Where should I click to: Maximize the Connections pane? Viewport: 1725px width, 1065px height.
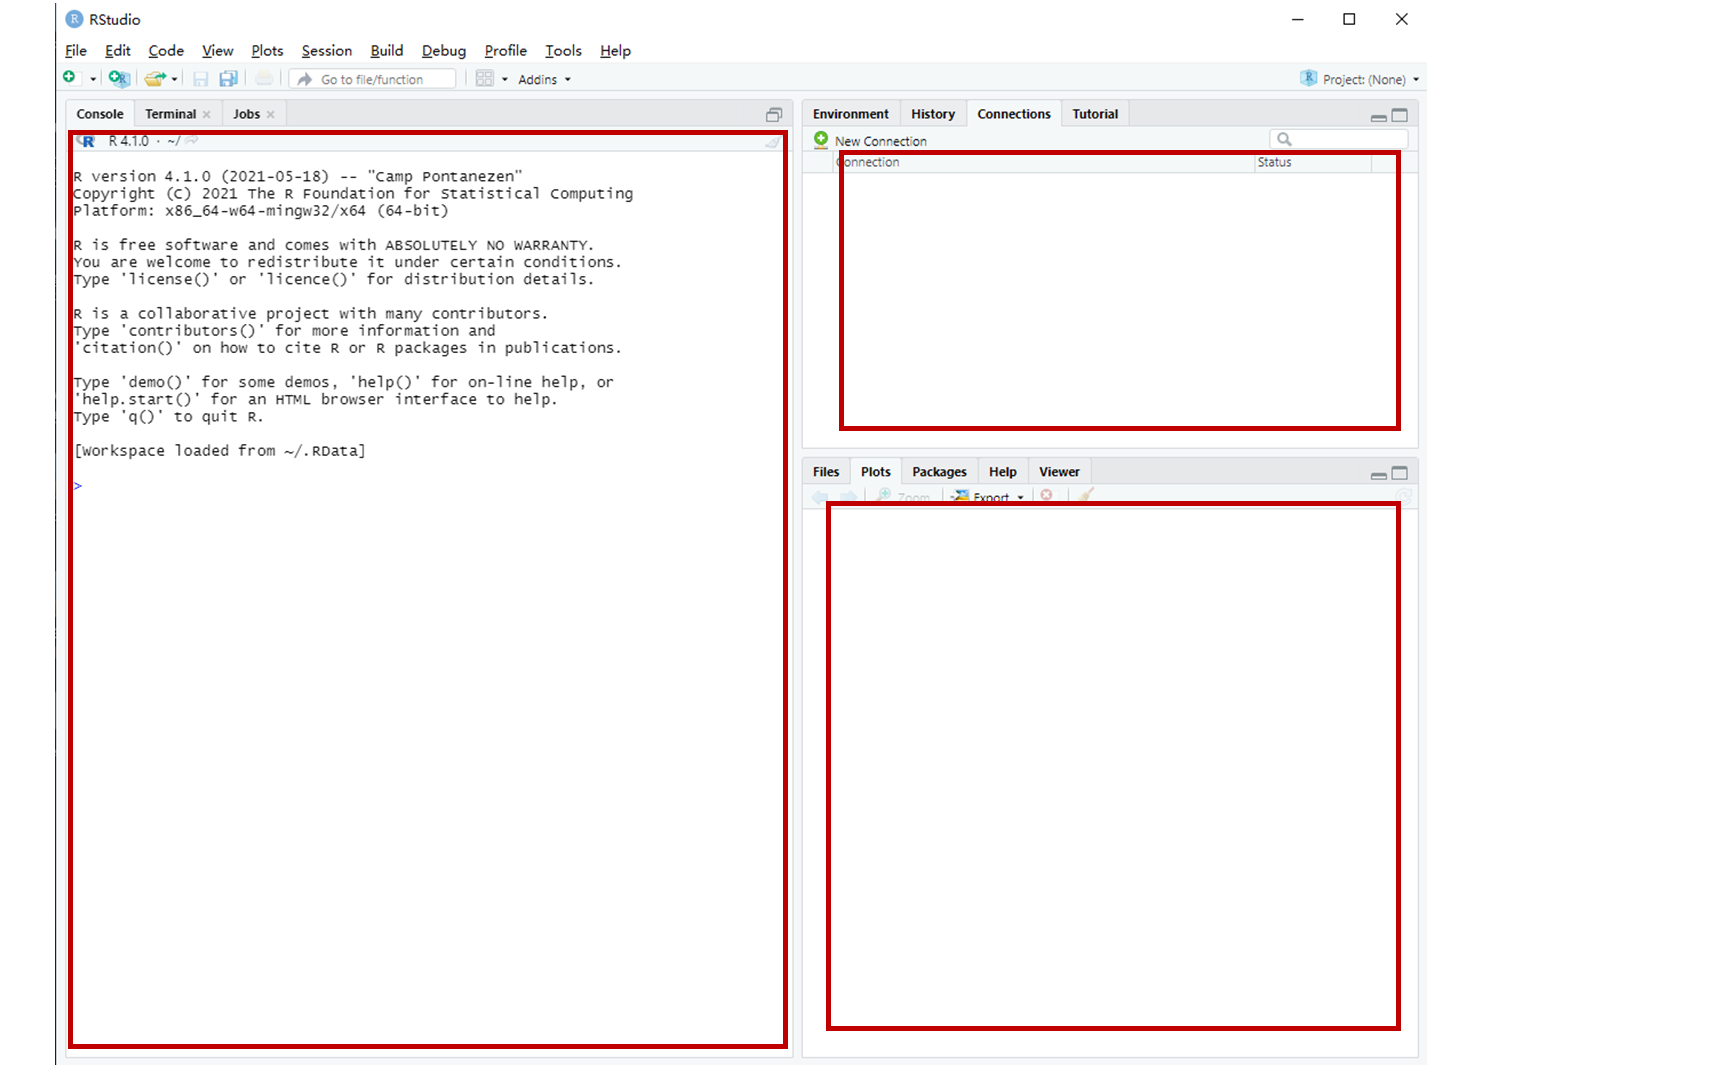1400,115
